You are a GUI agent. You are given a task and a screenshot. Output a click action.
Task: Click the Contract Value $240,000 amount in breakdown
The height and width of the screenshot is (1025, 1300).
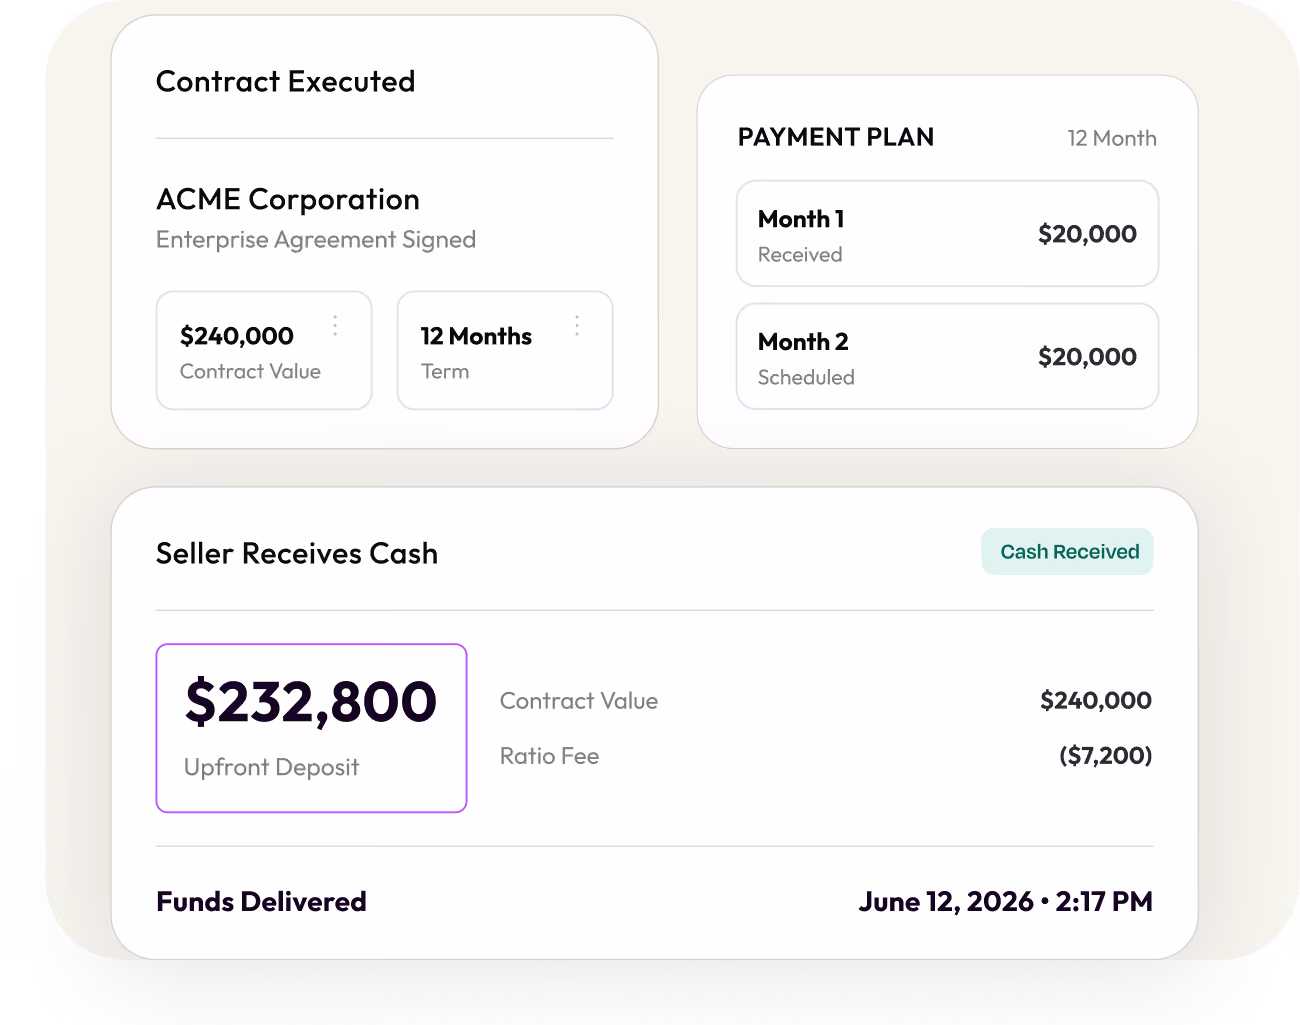coord(1096,700)
